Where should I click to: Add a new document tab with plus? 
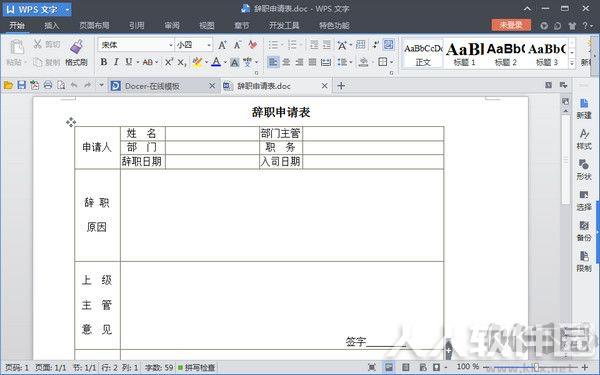341,86
